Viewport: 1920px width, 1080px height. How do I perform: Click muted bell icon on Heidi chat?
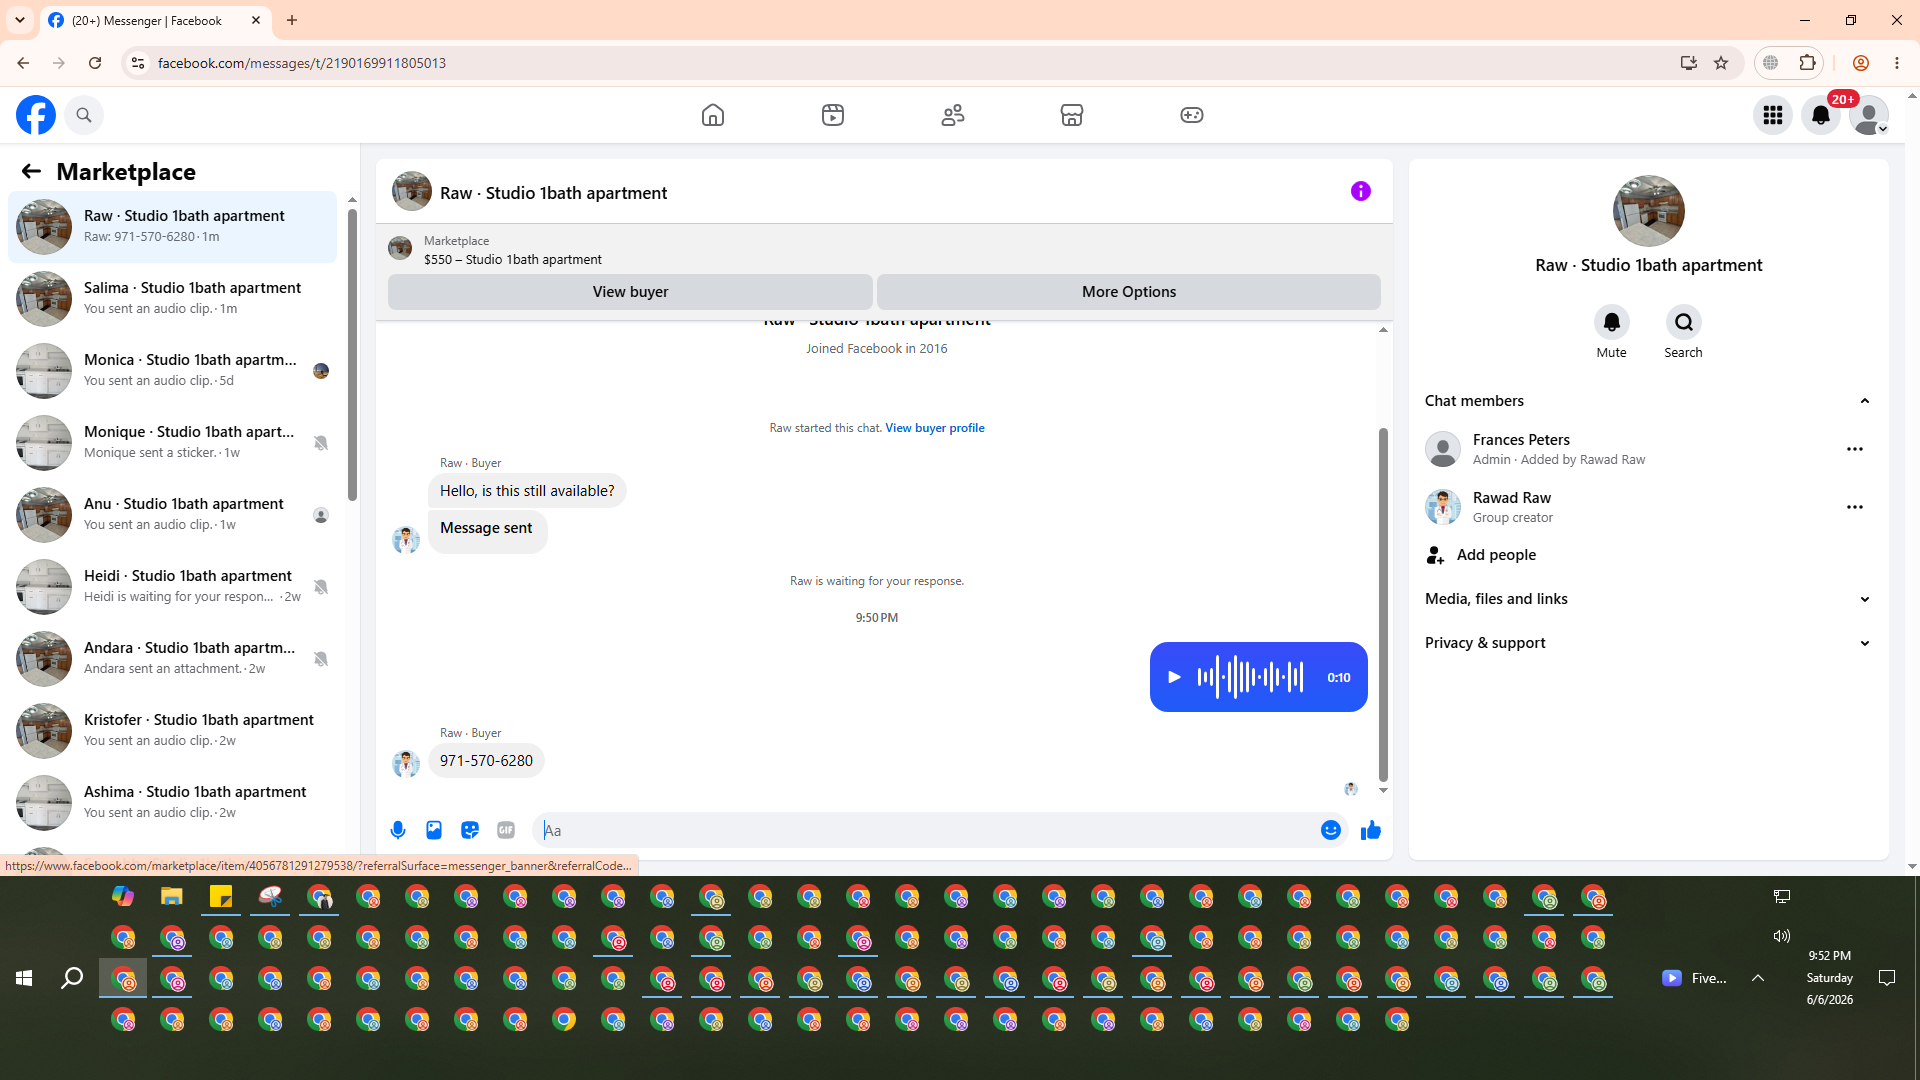pyautogui.click(x=321, y=587)
